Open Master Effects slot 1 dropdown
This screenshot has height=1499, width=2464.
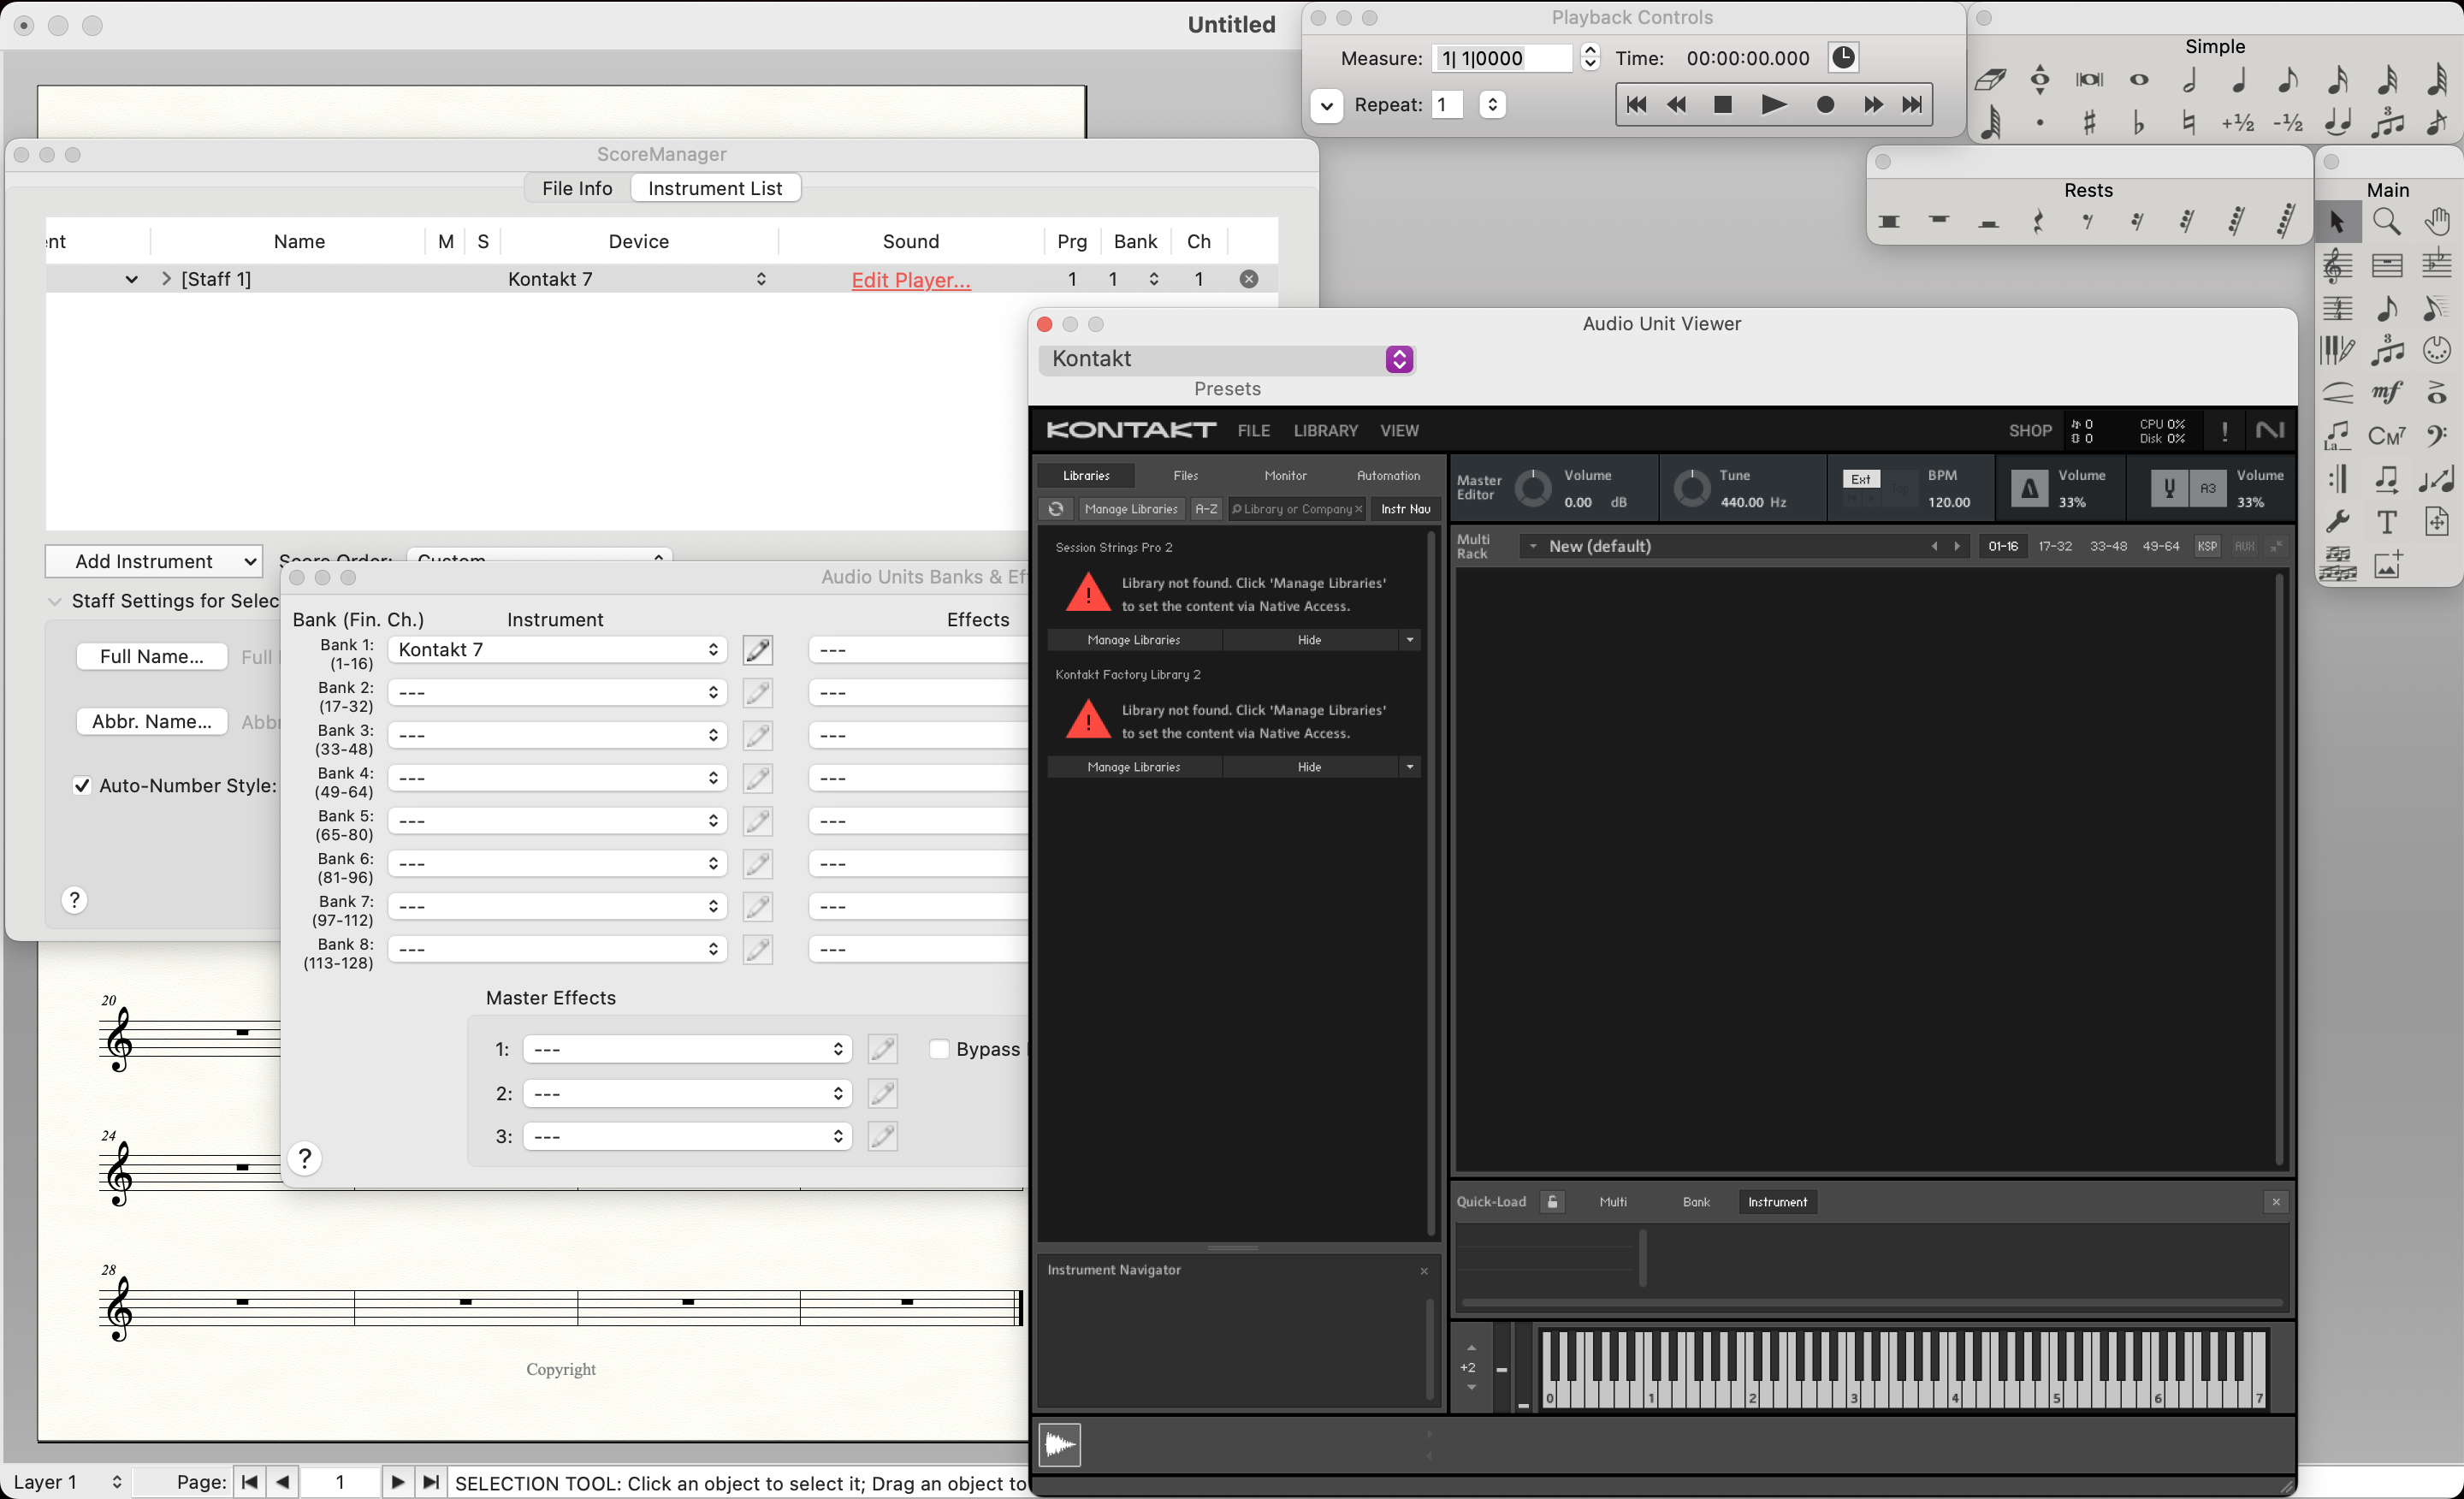tap(687, 1049)
